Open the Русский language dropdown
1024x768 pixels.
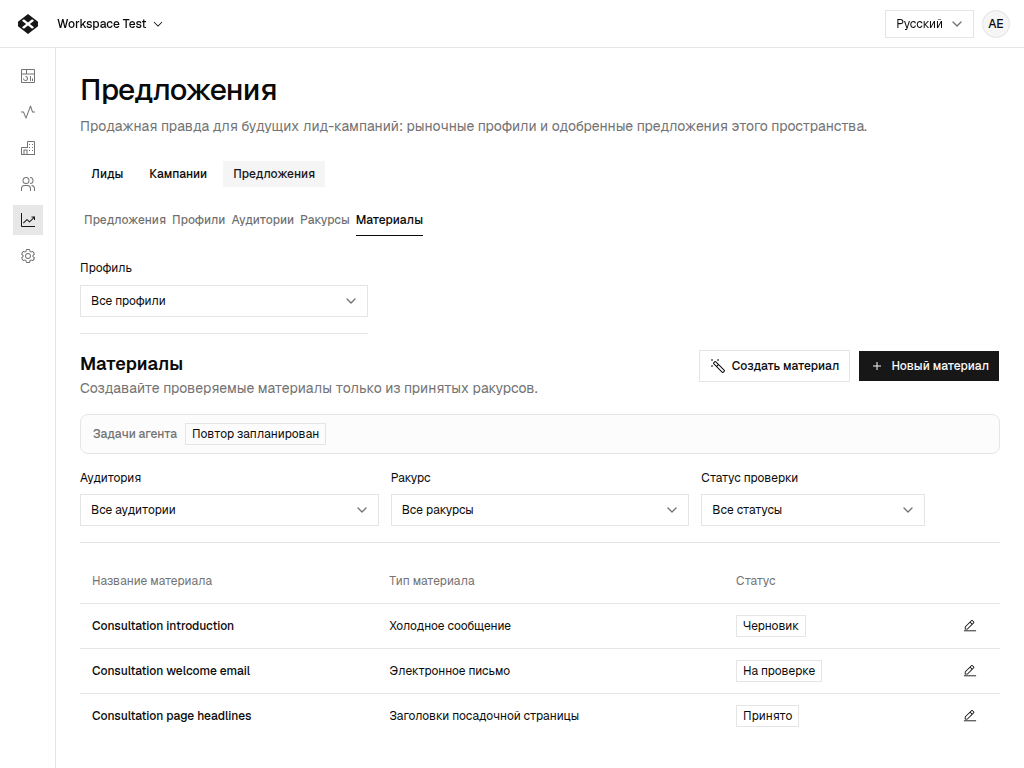point(929,24)
